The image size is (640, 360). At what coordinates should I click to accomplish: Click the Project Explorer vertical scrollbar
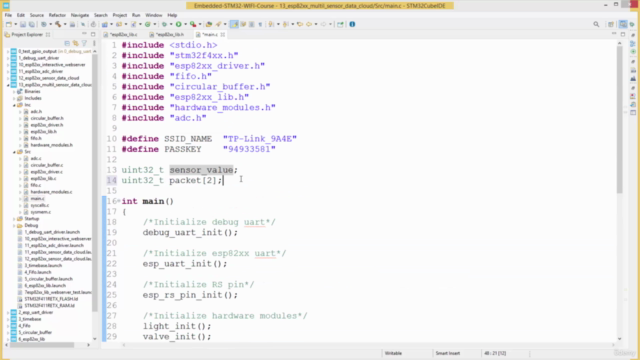tap(95, 184)
